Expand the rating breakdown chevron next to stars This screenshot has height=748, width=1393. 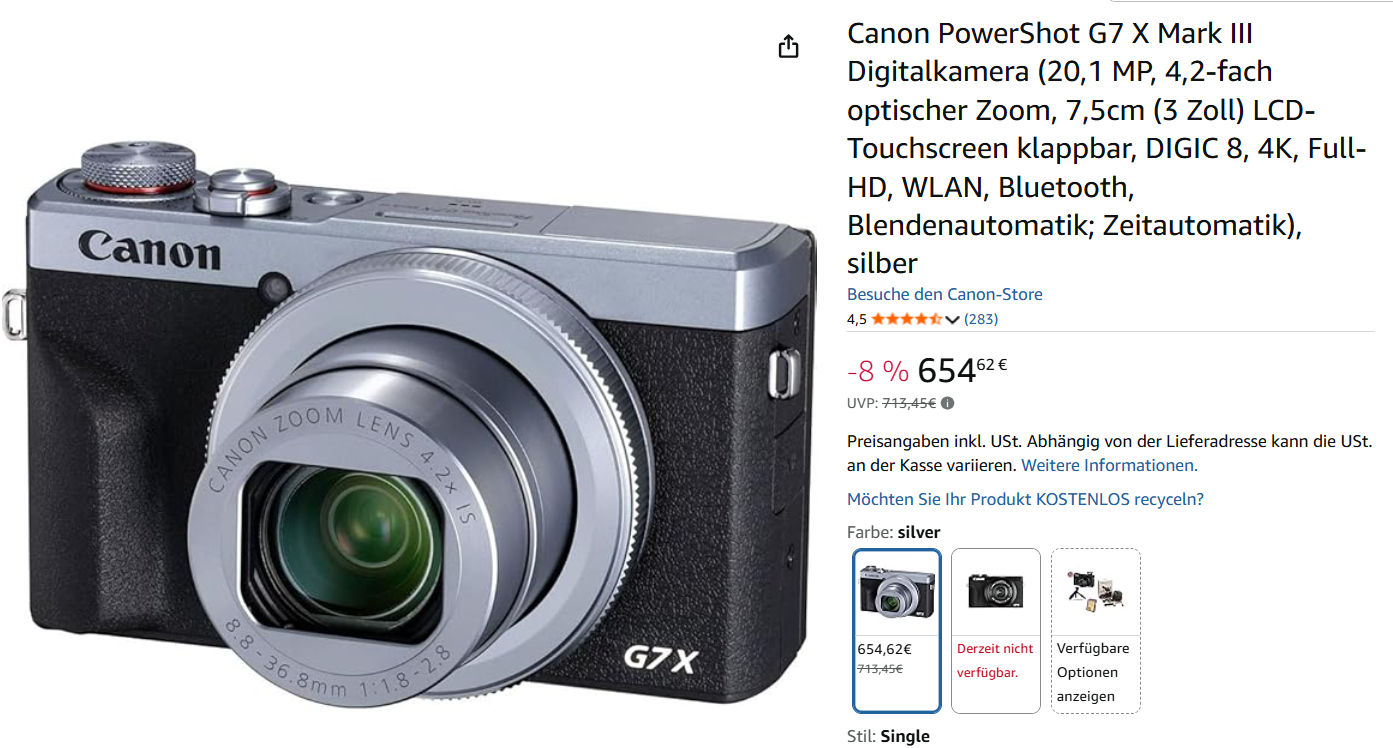click(952, 320)
